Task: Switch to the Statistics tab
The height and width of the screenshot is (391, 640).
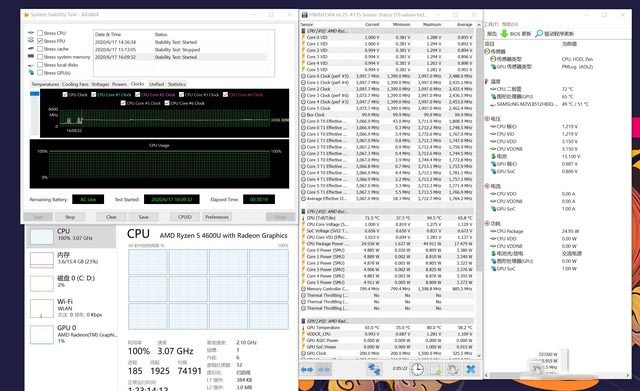Action: click(177, 84)
